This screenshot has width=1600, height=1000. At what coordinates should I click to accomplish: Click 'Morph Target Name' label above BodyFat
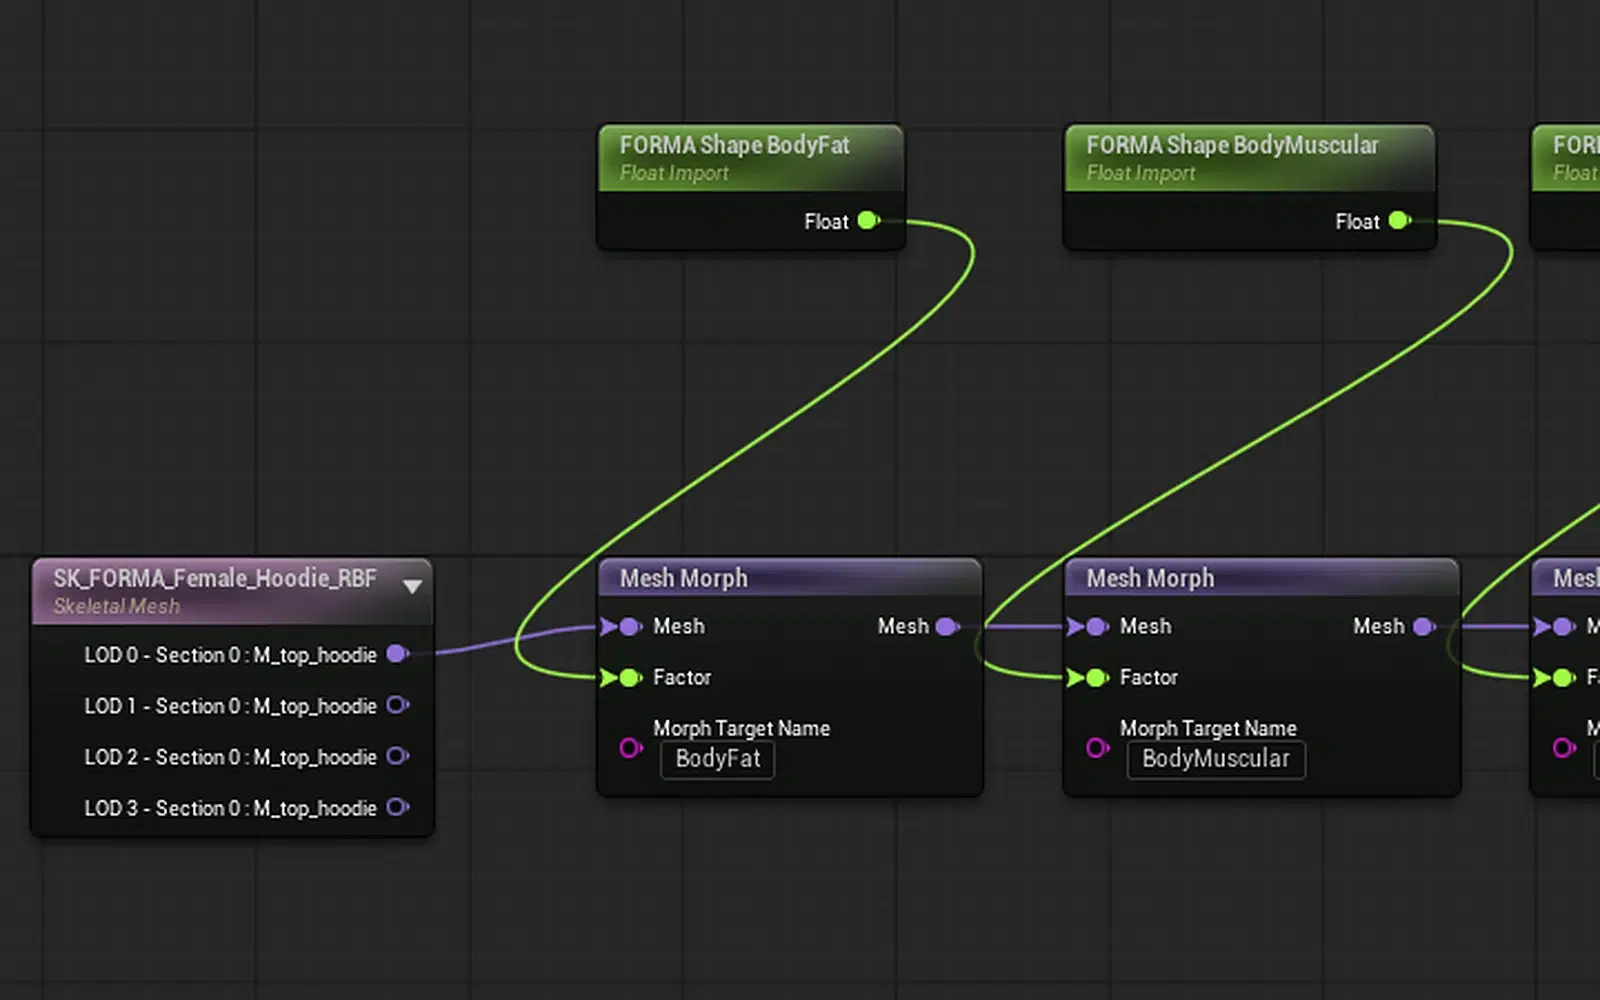coord(741,728)
